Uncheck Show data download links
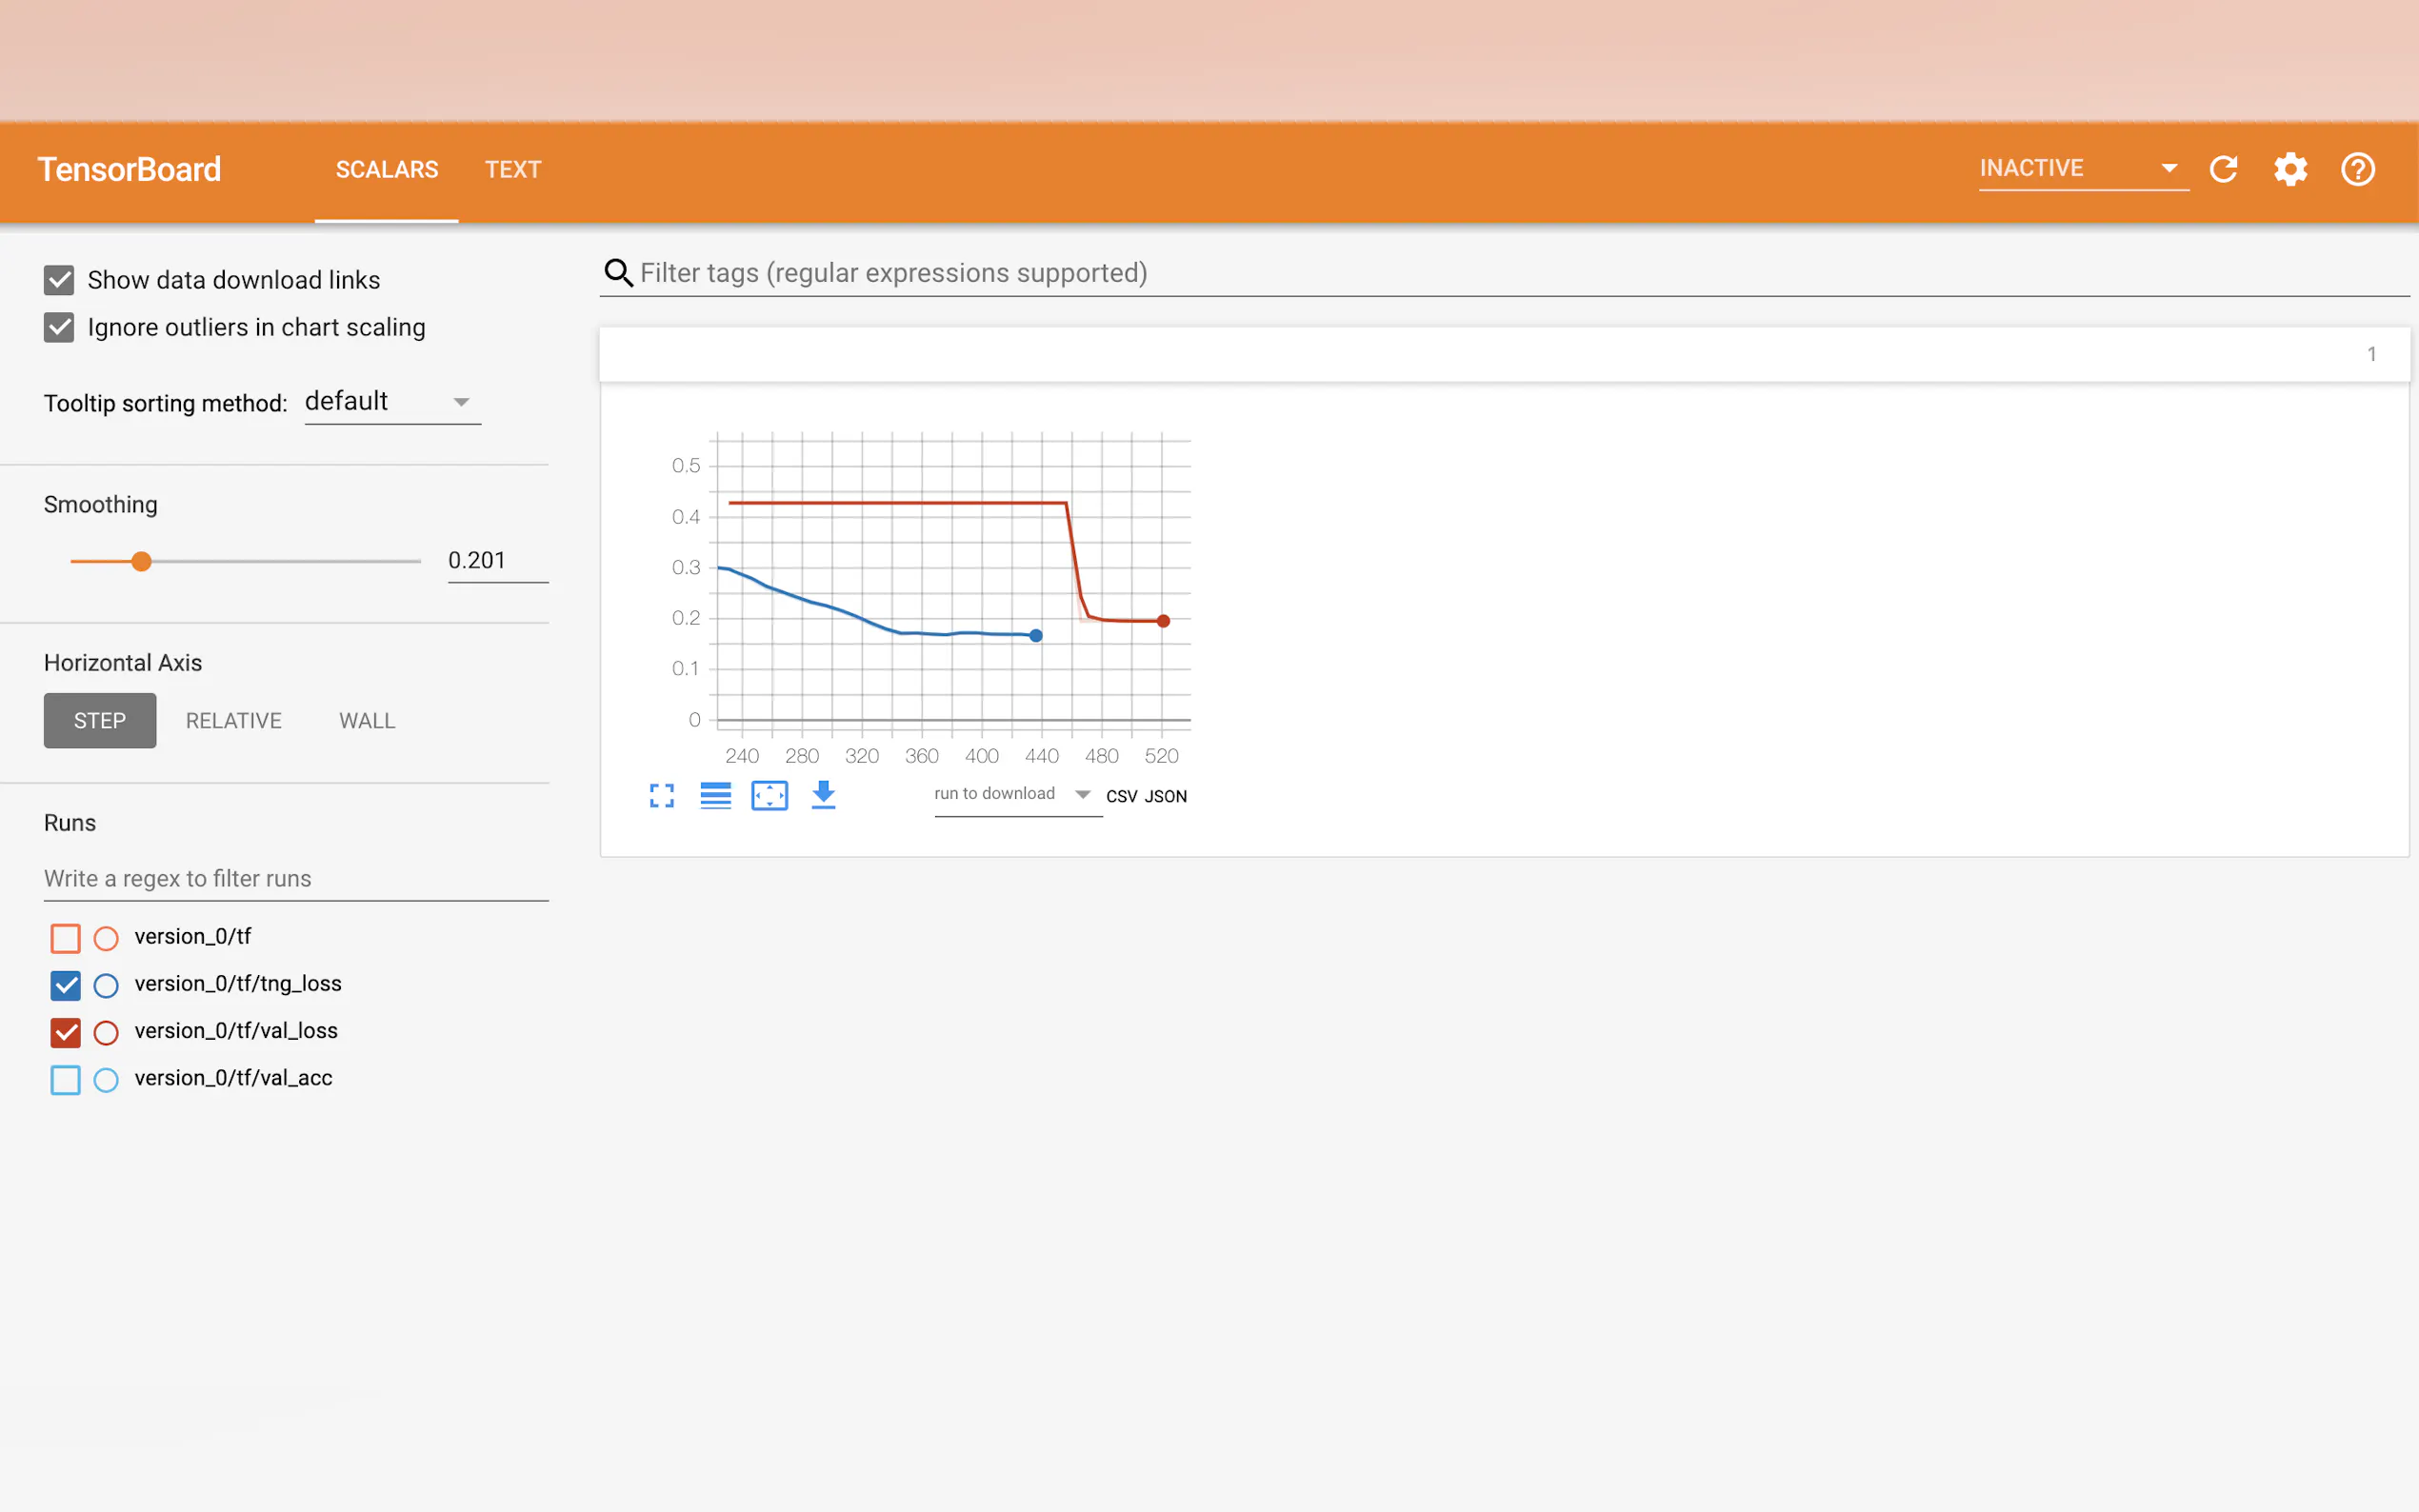 pyautogui.click(x=59, y=280)
